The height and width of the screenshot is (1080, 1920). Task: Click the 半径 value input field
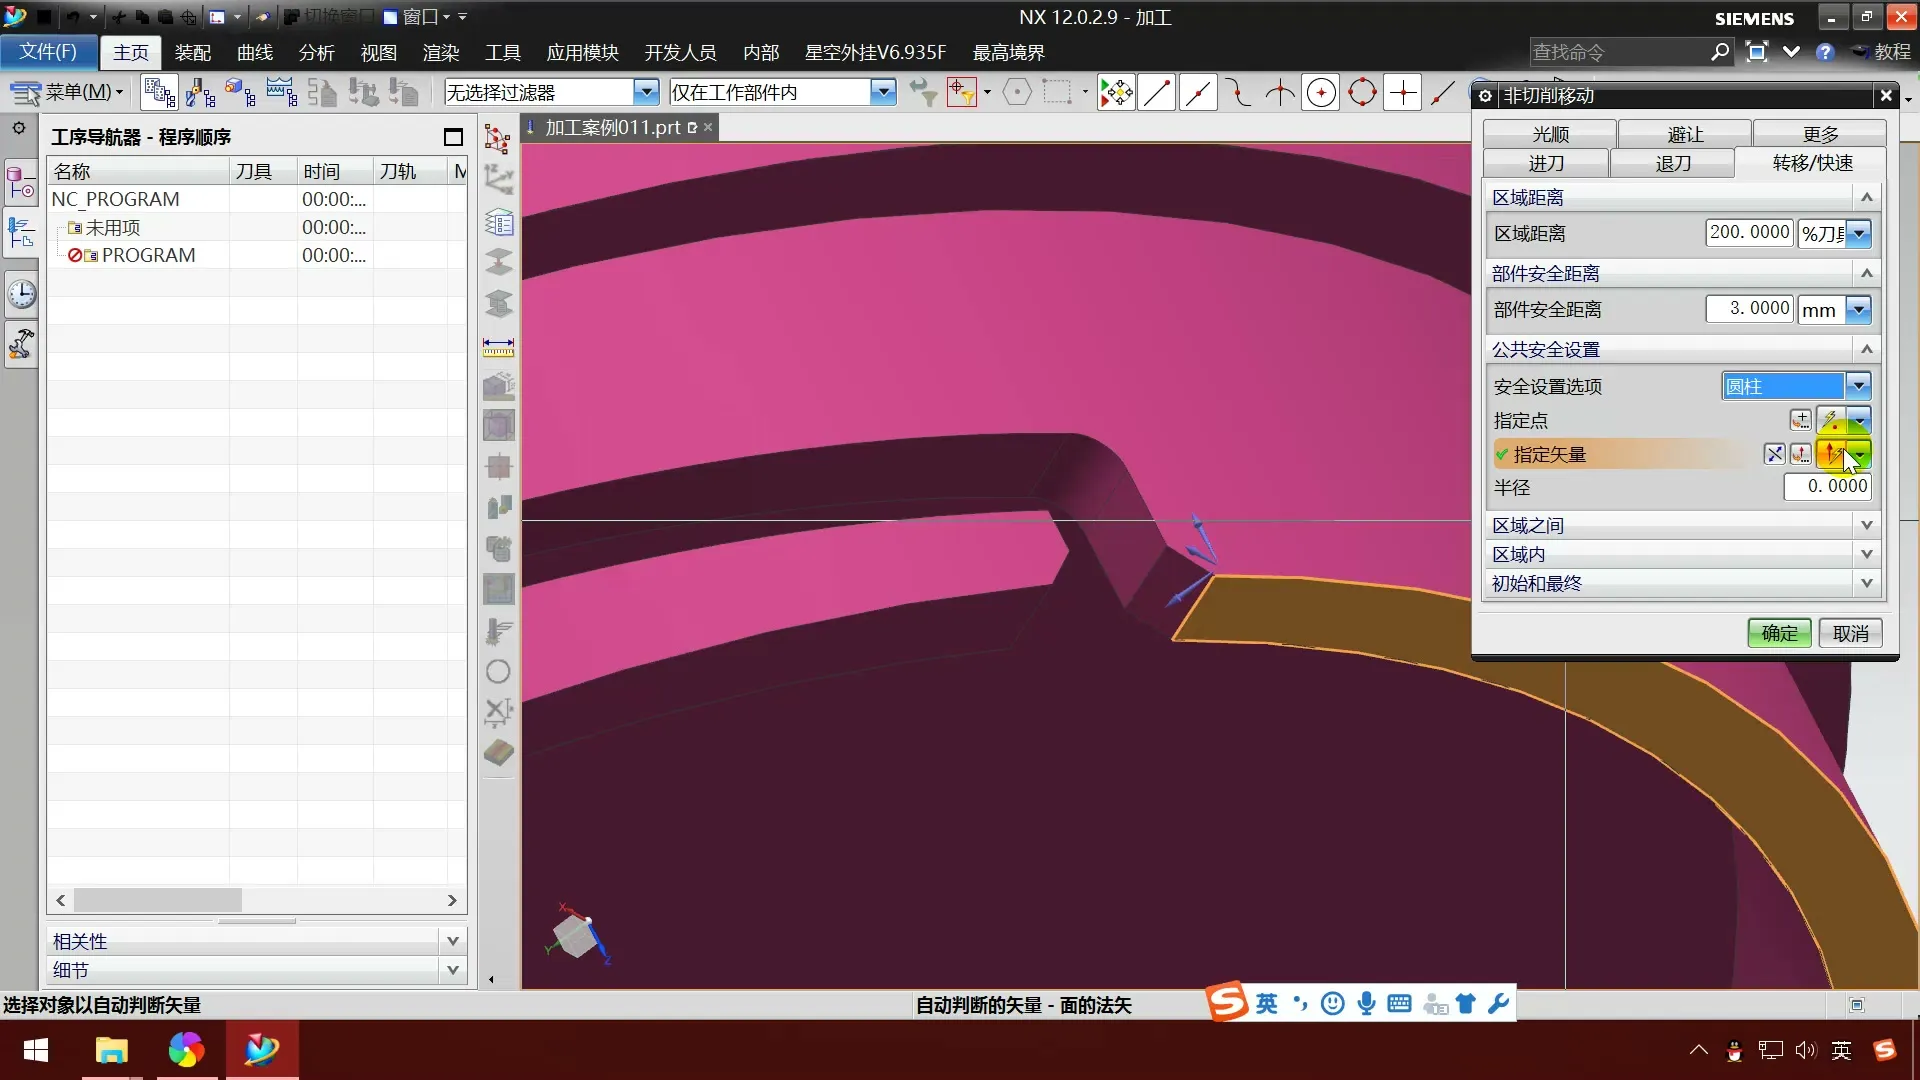pos(1827,487)
